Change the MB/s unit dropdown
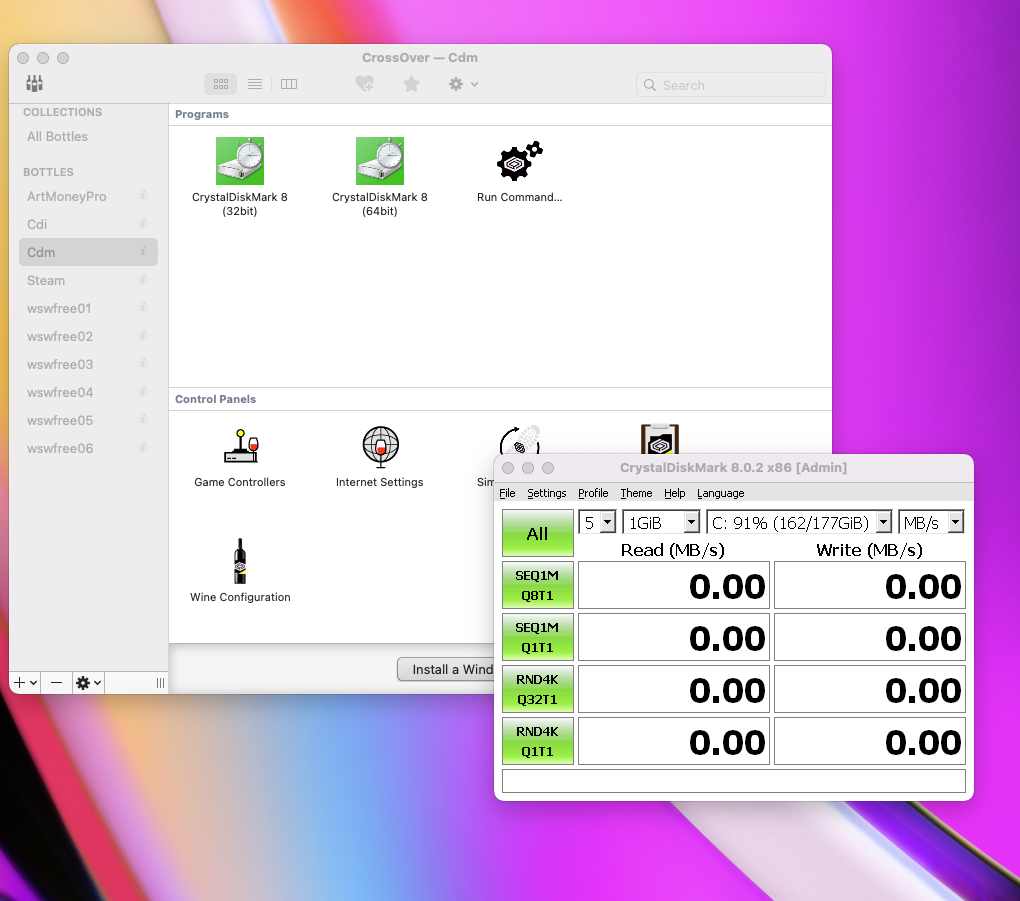This screenshot has height=901, width=1020. 931,521
